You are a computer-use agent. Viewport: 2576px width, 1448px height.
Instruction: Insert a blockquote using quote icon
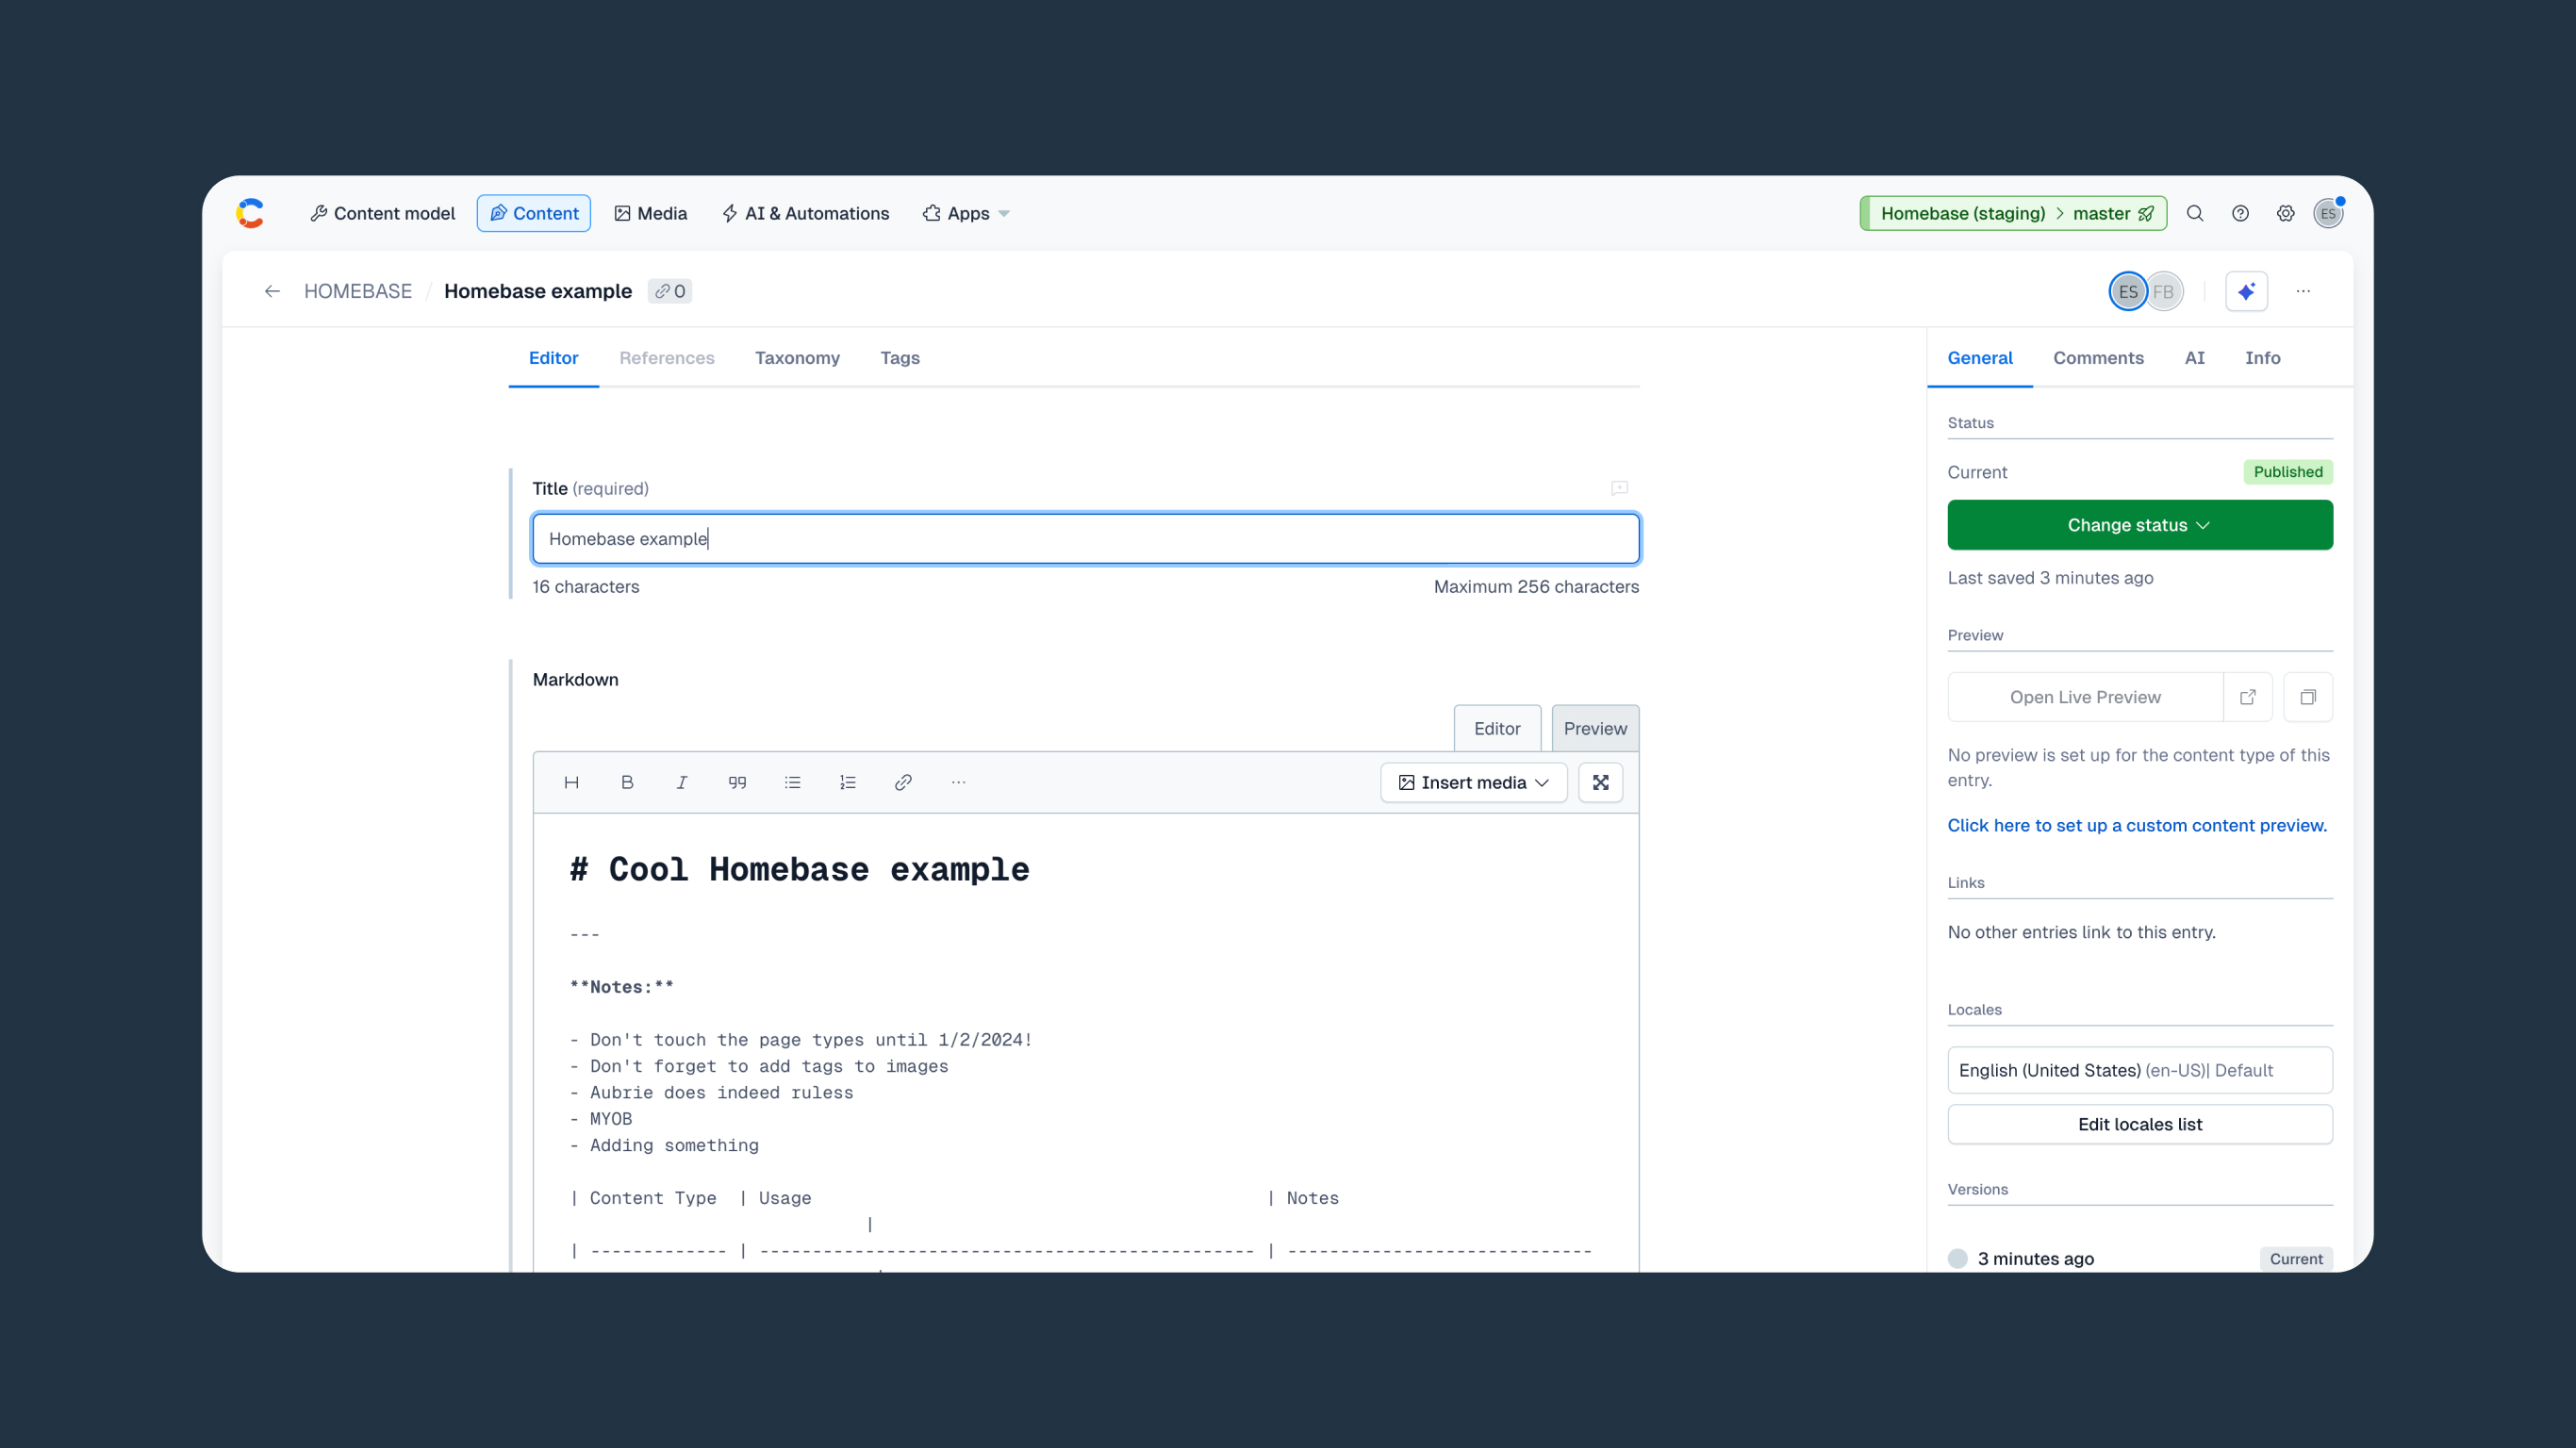(737, 782)
